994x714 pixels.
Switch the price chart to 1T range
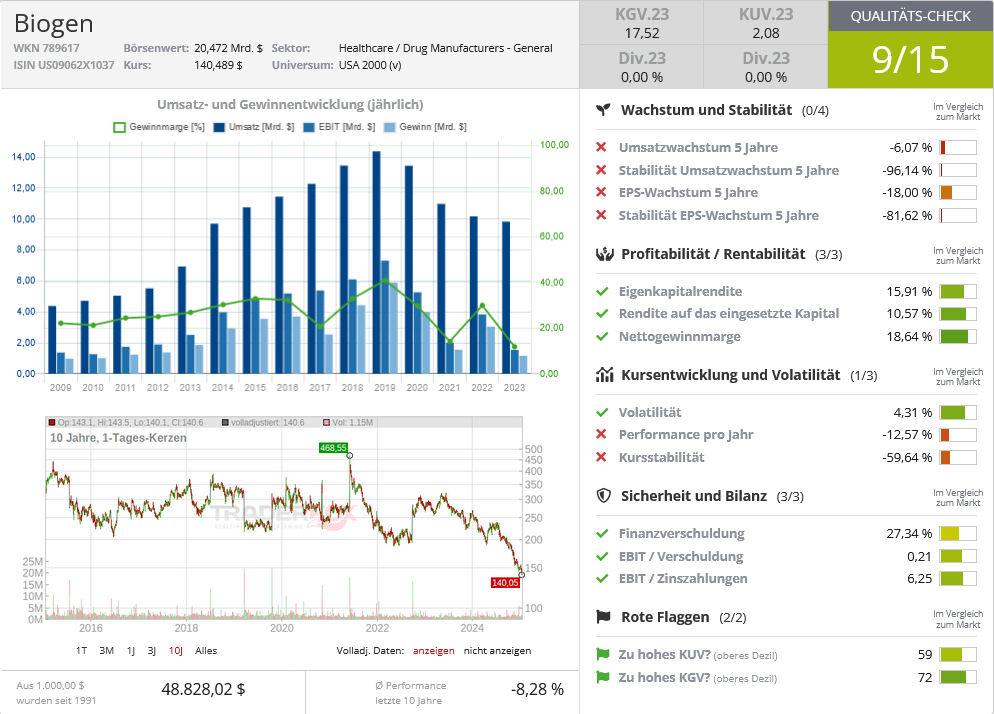pyautogui.click(x=81, y=651)
